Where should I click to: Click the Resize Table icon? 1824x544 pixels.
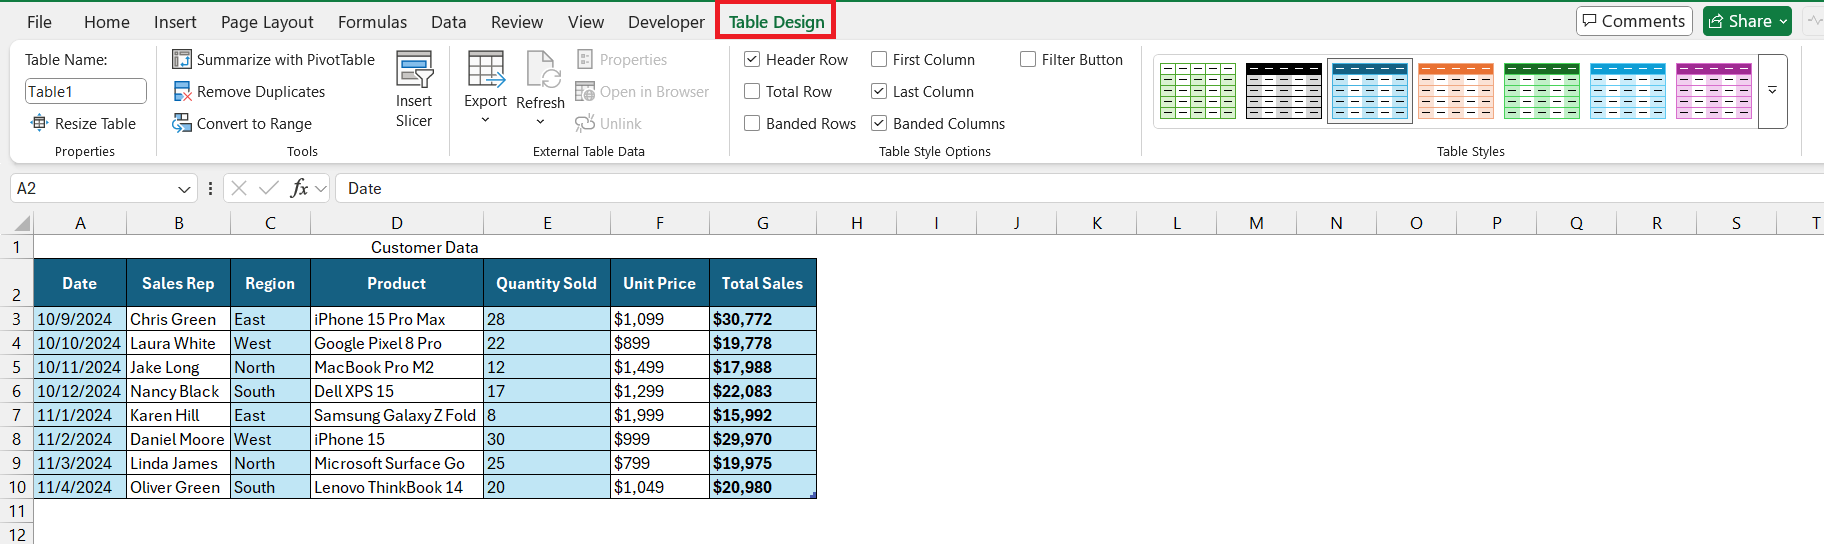pos(39,123)
